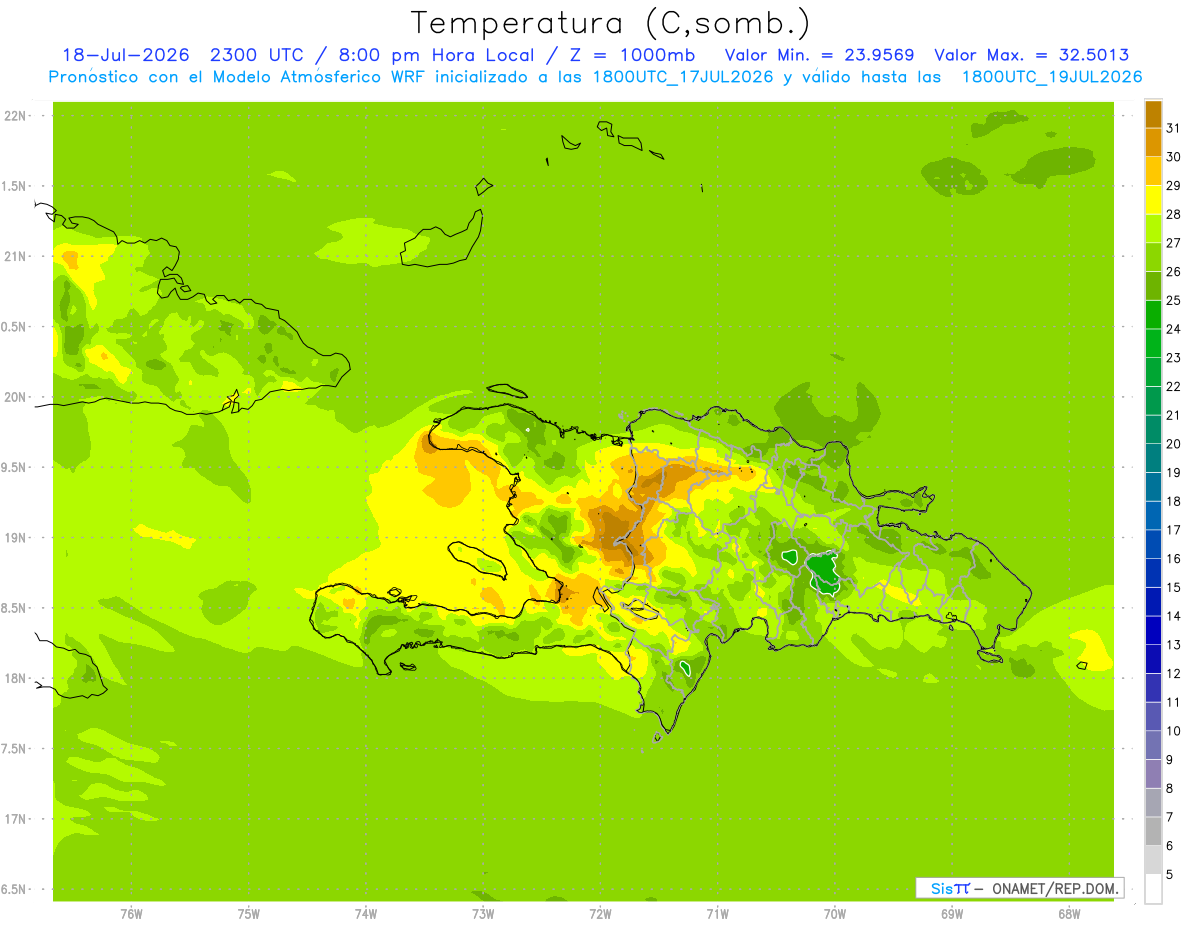Pick the legend swatch between 24 and 25
This screenshot has height=927, width=1200.
tap(1153, 315)
